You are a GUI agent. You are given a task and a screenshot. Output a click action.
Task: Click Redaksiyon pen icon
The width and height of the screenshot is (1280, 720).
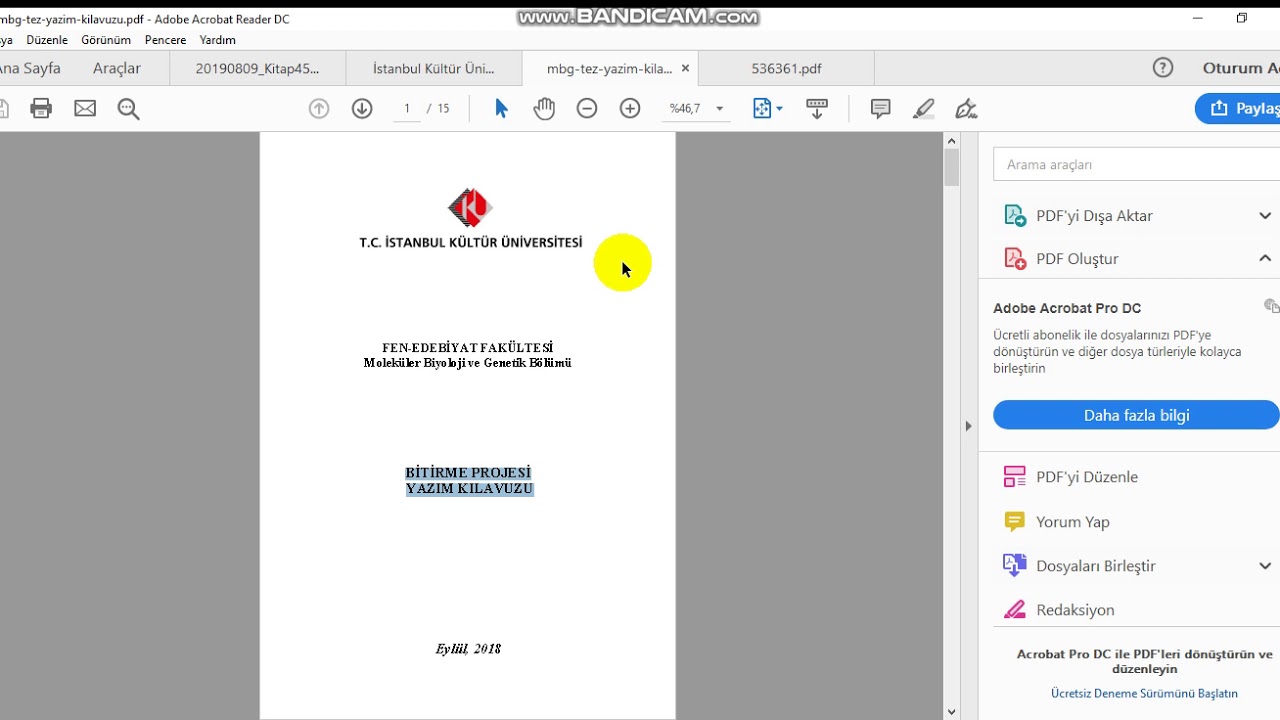1015,610
